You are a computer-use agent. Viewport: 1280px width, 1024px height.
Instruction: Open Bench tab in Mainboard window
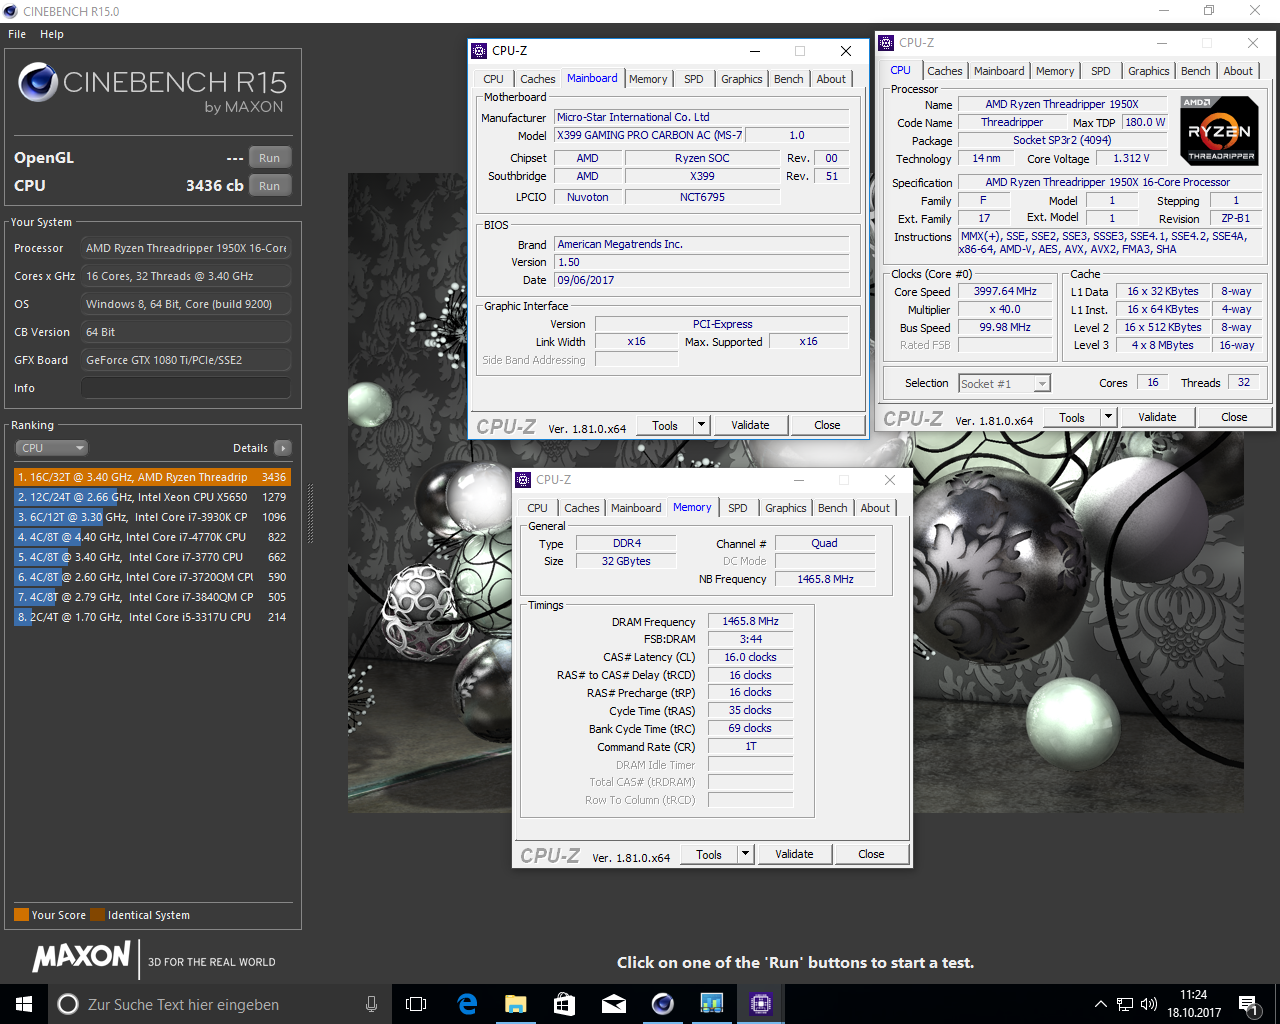point(789,79)
